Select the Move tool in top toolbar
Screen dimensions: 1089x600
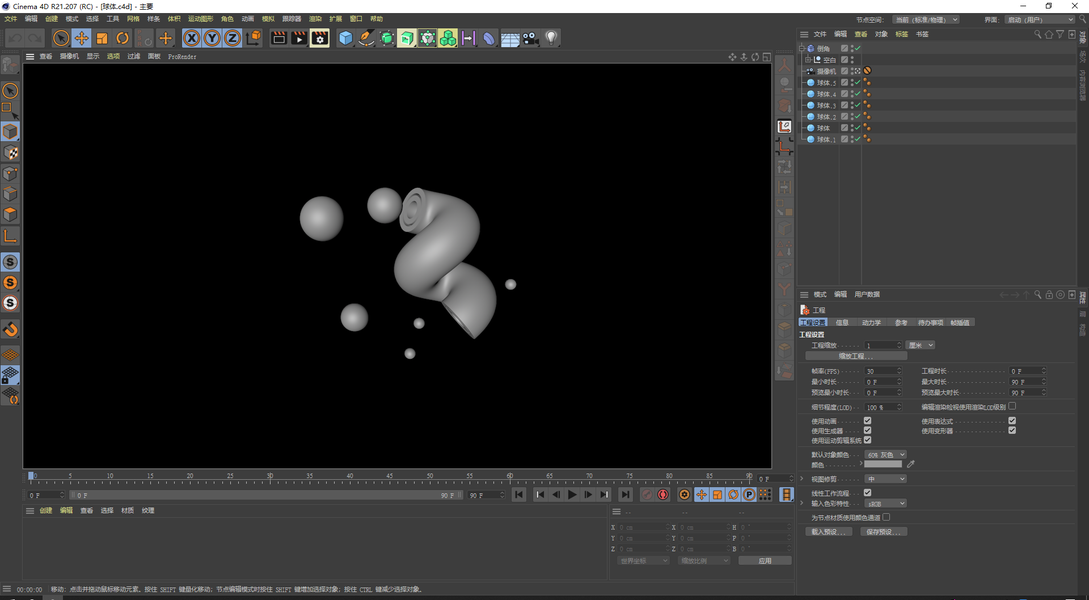pyautogui.click(x=81, y=38)
